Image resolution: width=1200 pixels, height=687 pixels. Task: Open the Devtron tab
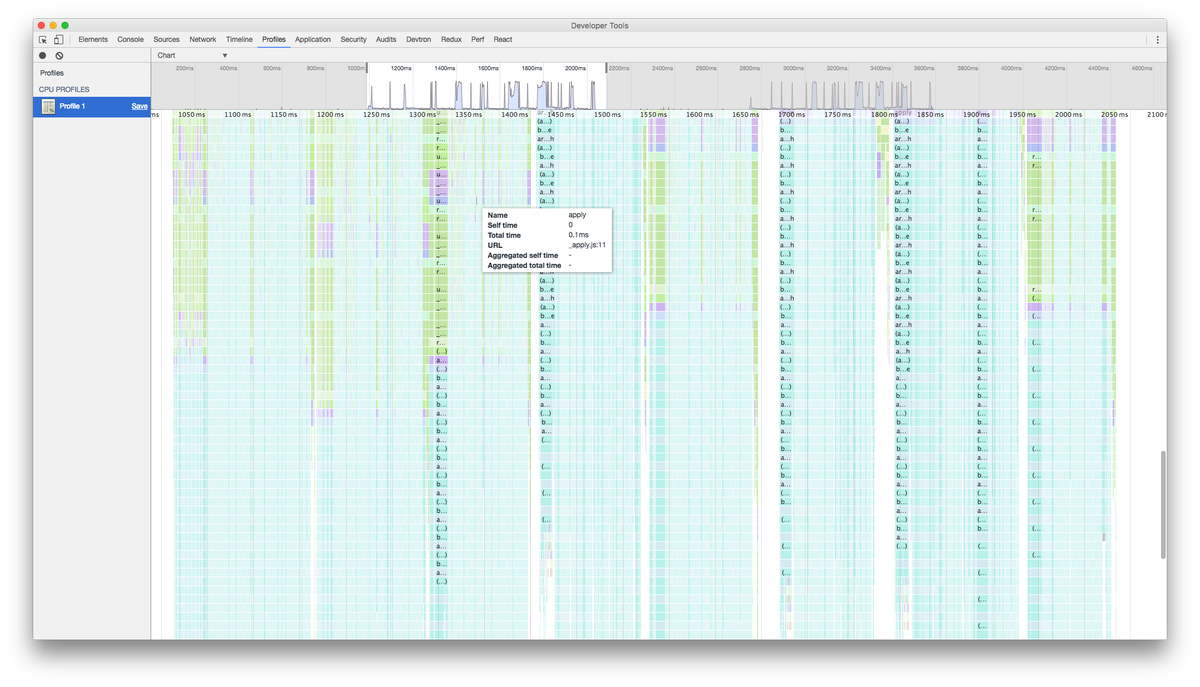(419, 39)
